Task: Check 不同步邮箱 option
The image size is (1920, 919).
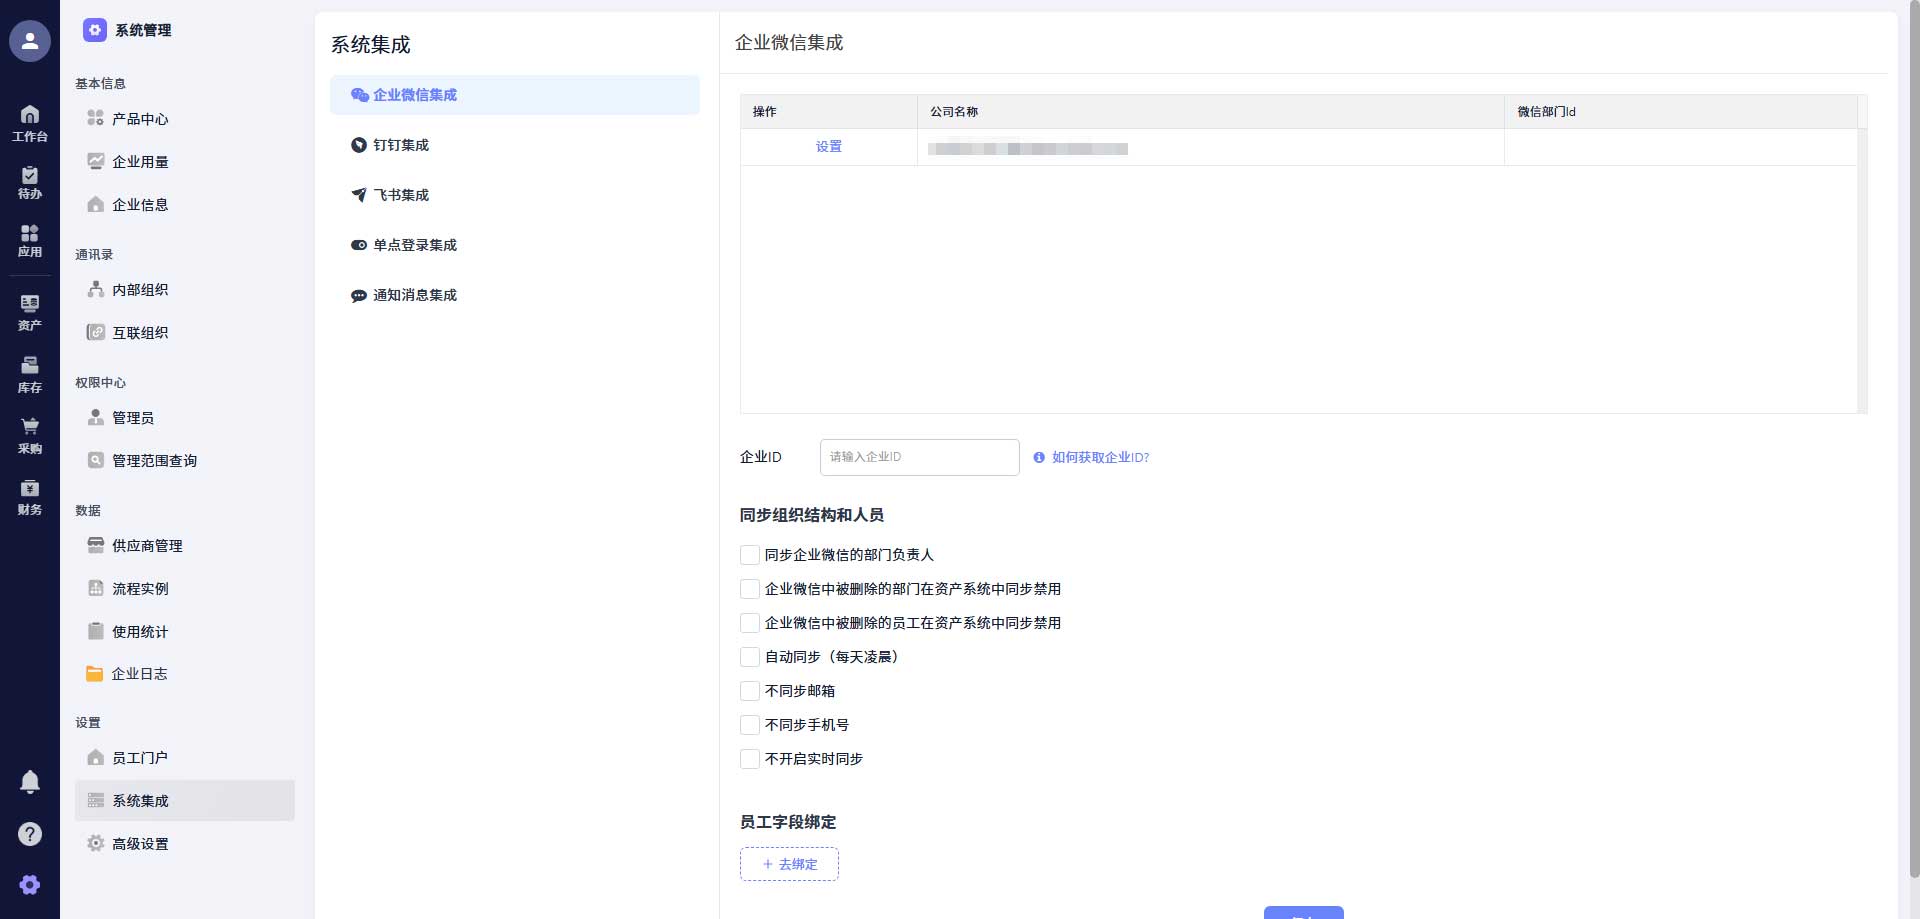Action: [750, 691]
